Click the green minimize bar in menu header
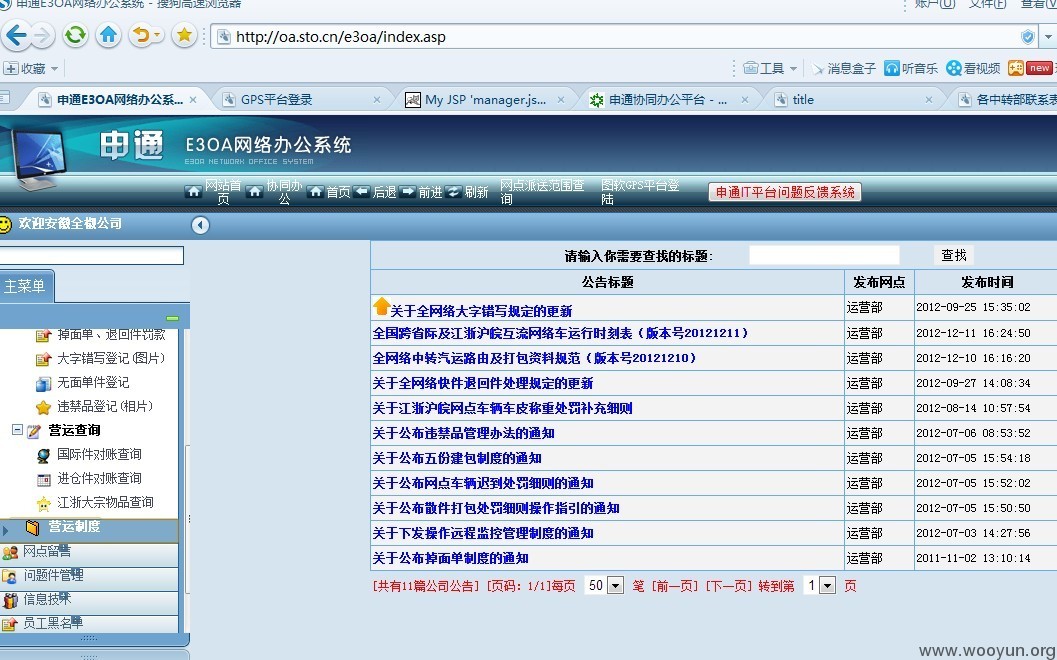This screenshot has height=660, width=1057. 173,318
